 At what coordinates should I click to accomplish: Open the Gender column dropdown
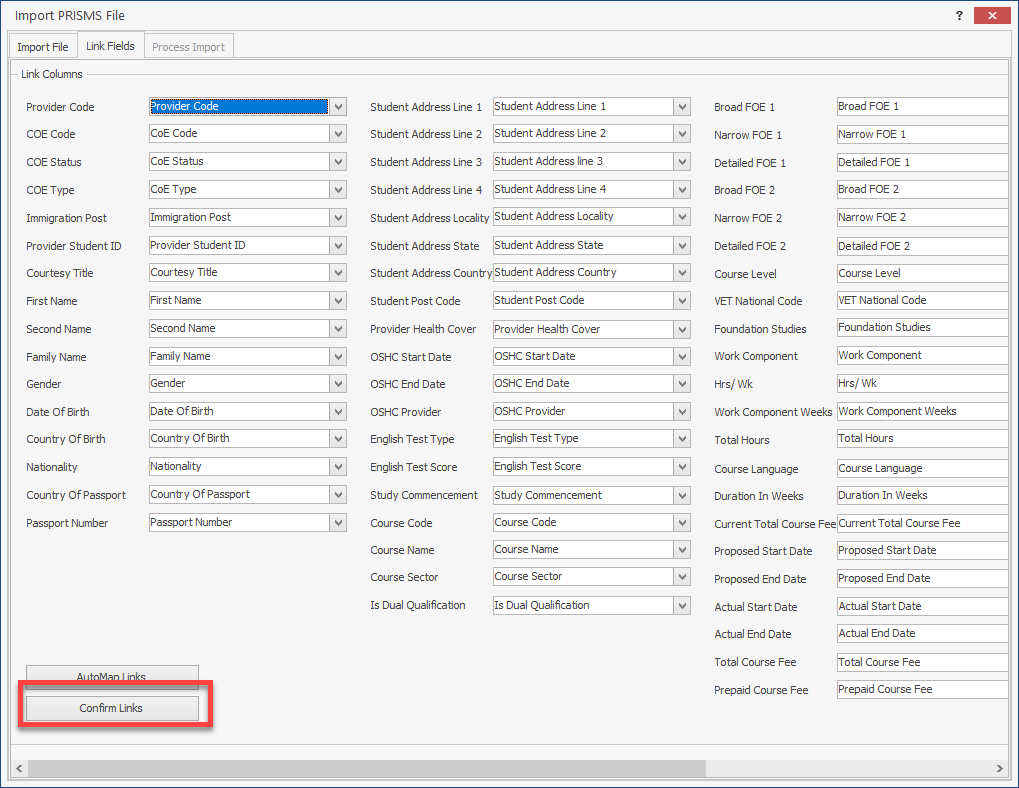[x=338, y=384]
